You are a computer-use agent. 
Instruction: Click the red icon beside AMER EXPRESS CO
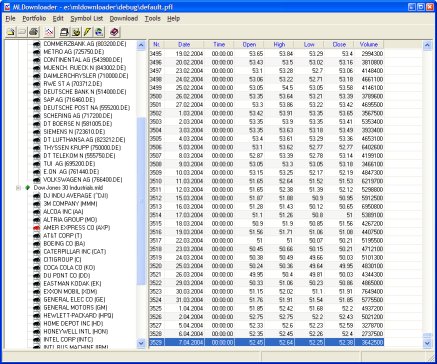click(37, 228)
